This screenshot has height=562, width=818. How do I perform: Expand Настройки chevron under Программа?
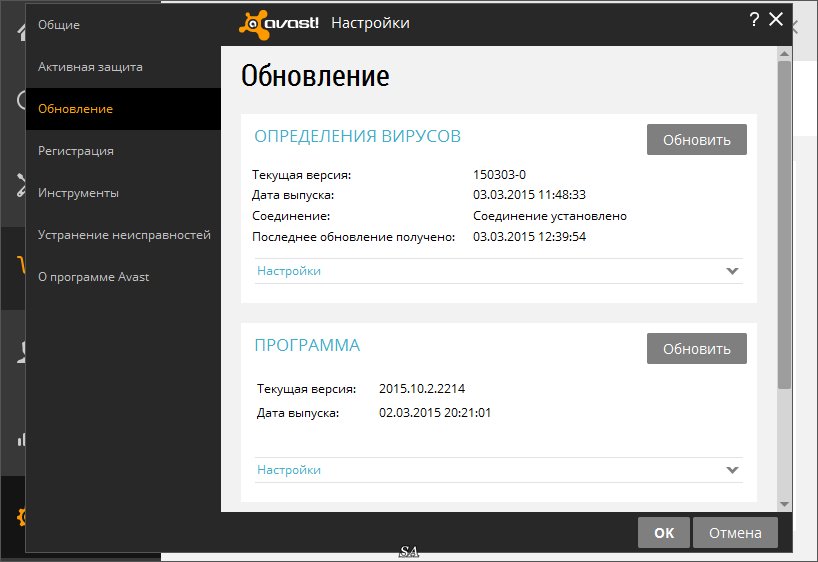pyautogui.click(x=732, y=470)
